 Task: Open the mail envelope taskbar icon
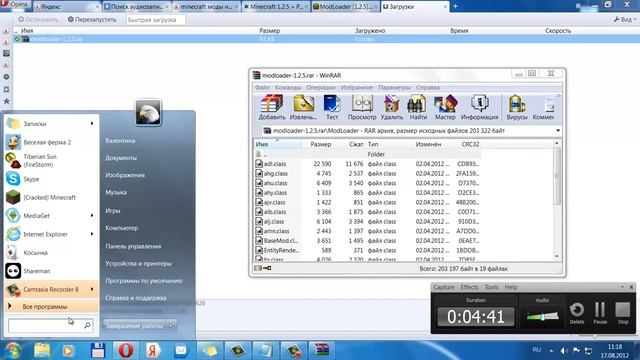pos(181,350)
